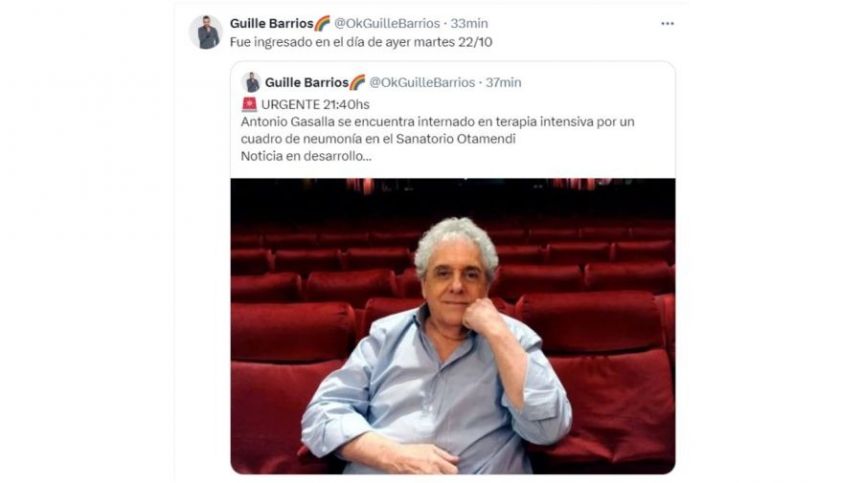Open the 33min timestamp link
The image size is (862, 483).
coord(469,24)
